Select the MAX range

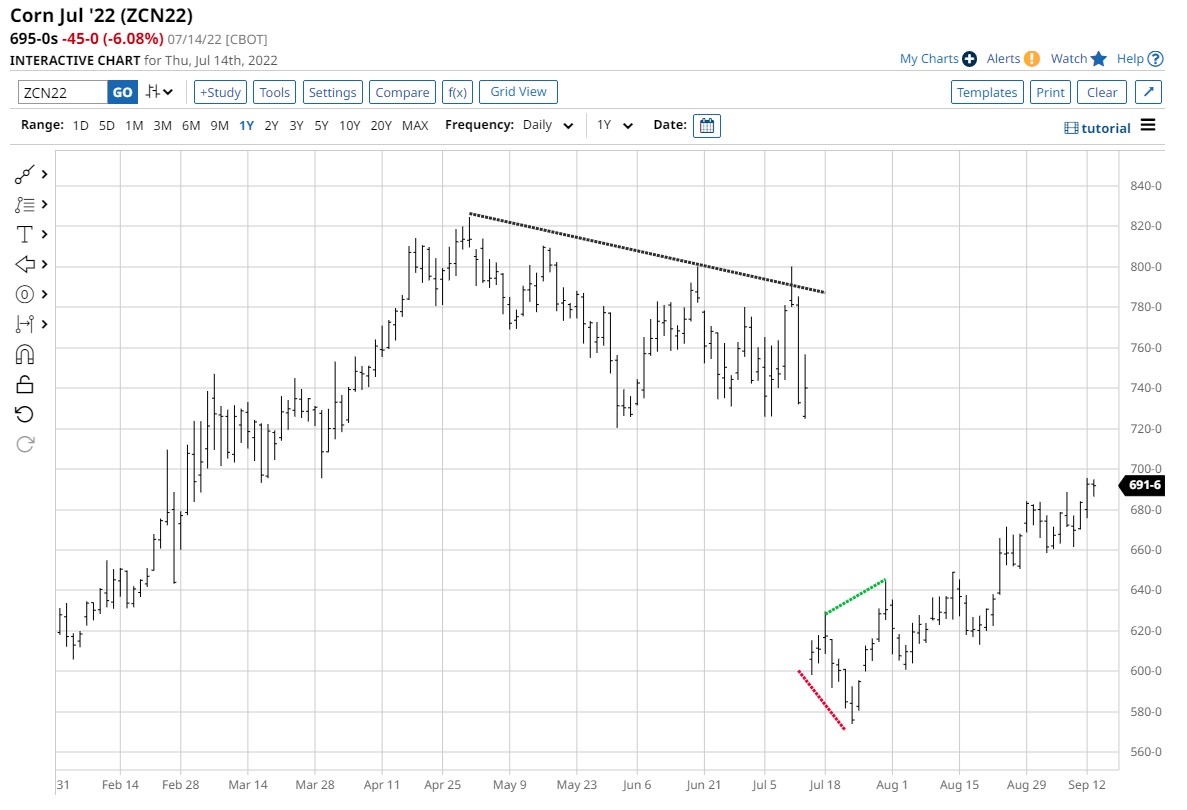tap(415, 126)
